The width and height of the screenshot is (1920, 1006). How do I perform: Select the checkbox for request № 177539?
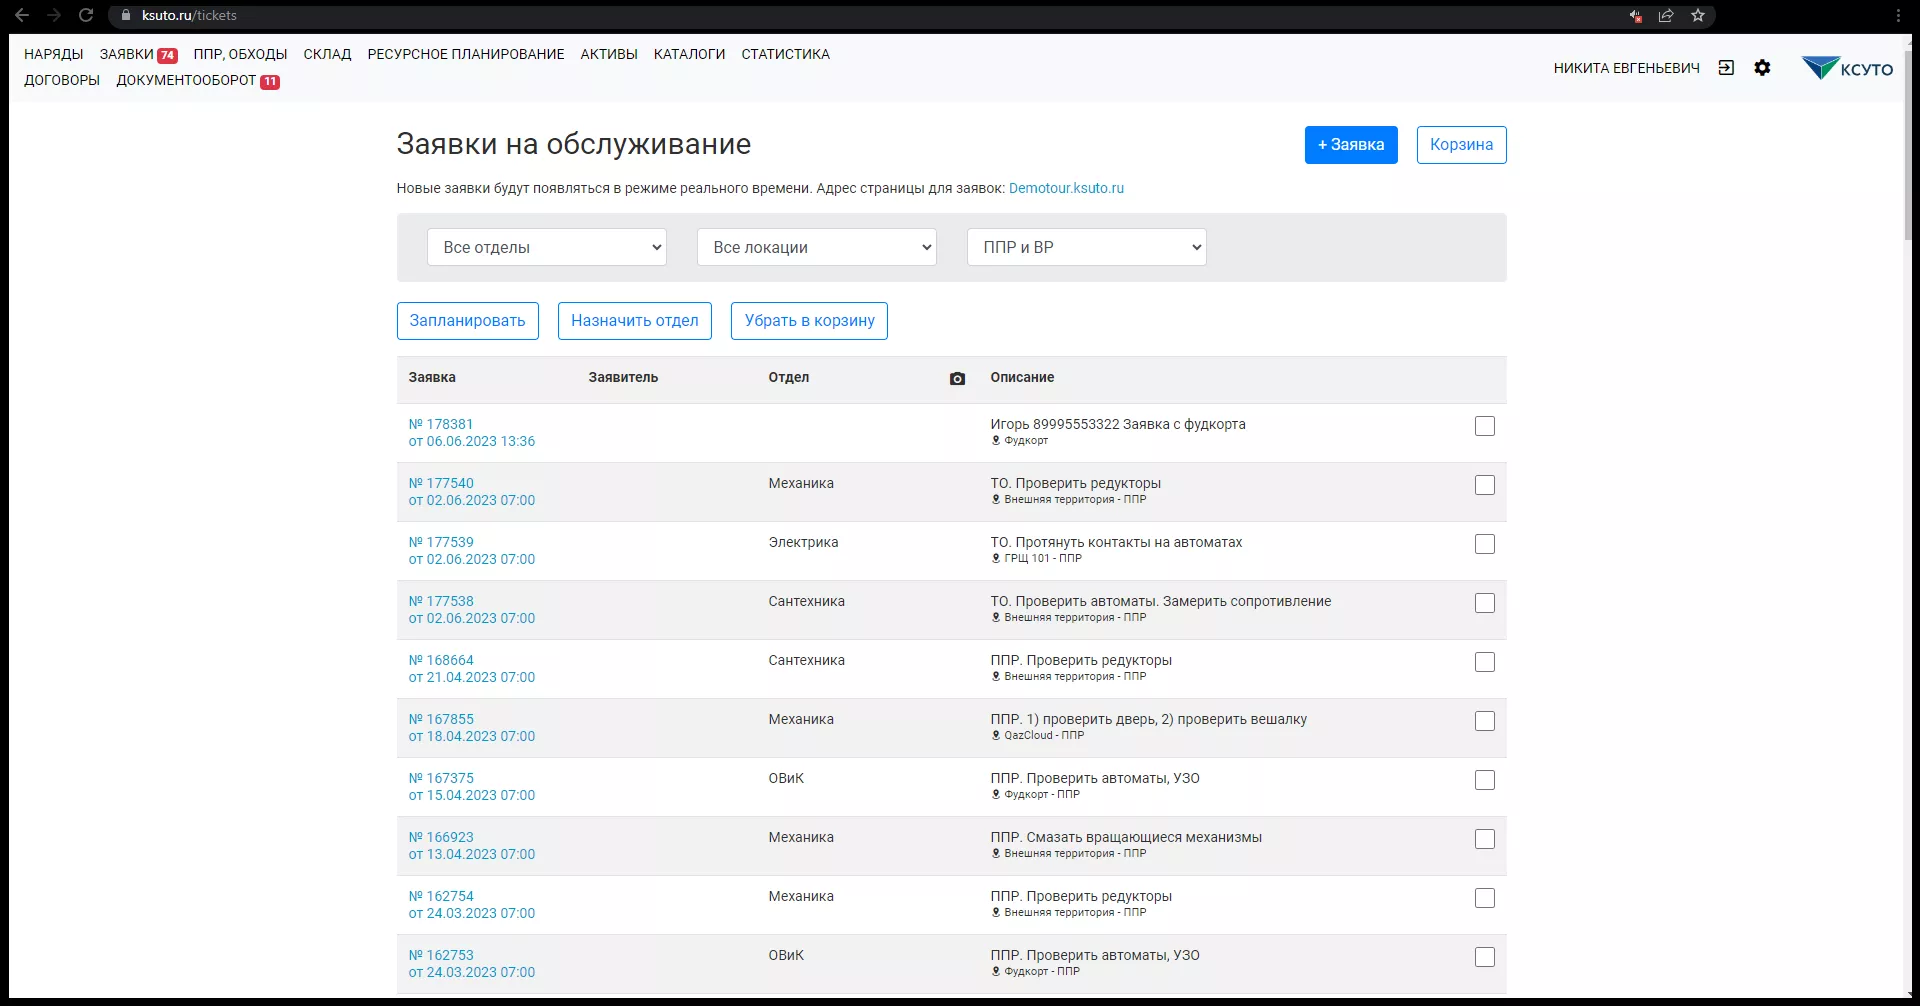1485,544
